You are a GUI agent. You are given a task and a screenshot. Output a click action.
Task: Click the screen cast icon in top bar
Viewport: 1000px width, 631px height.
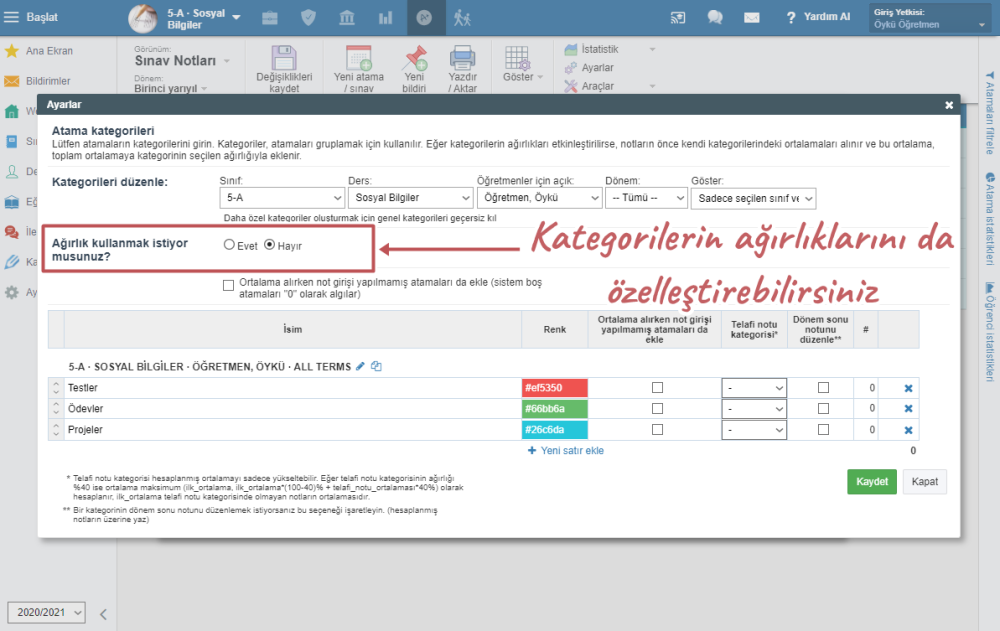pos(678,18)
